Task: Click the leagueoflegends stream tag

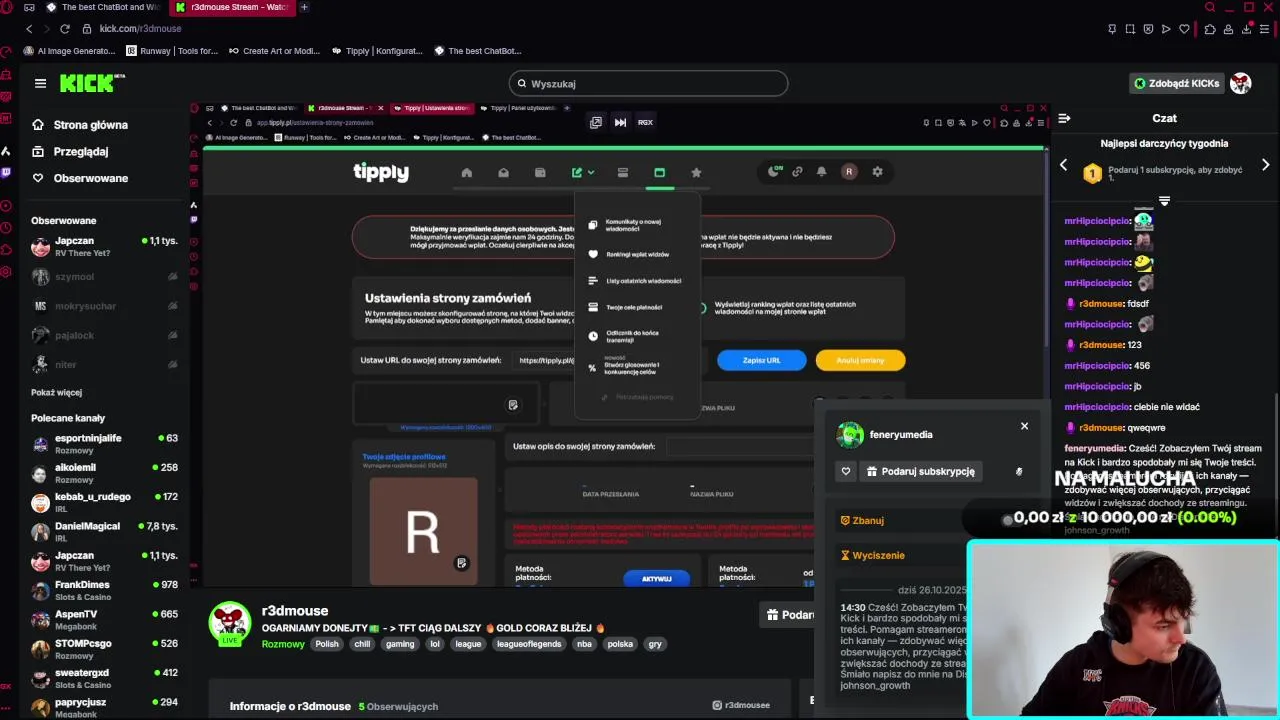Action: 530,644
